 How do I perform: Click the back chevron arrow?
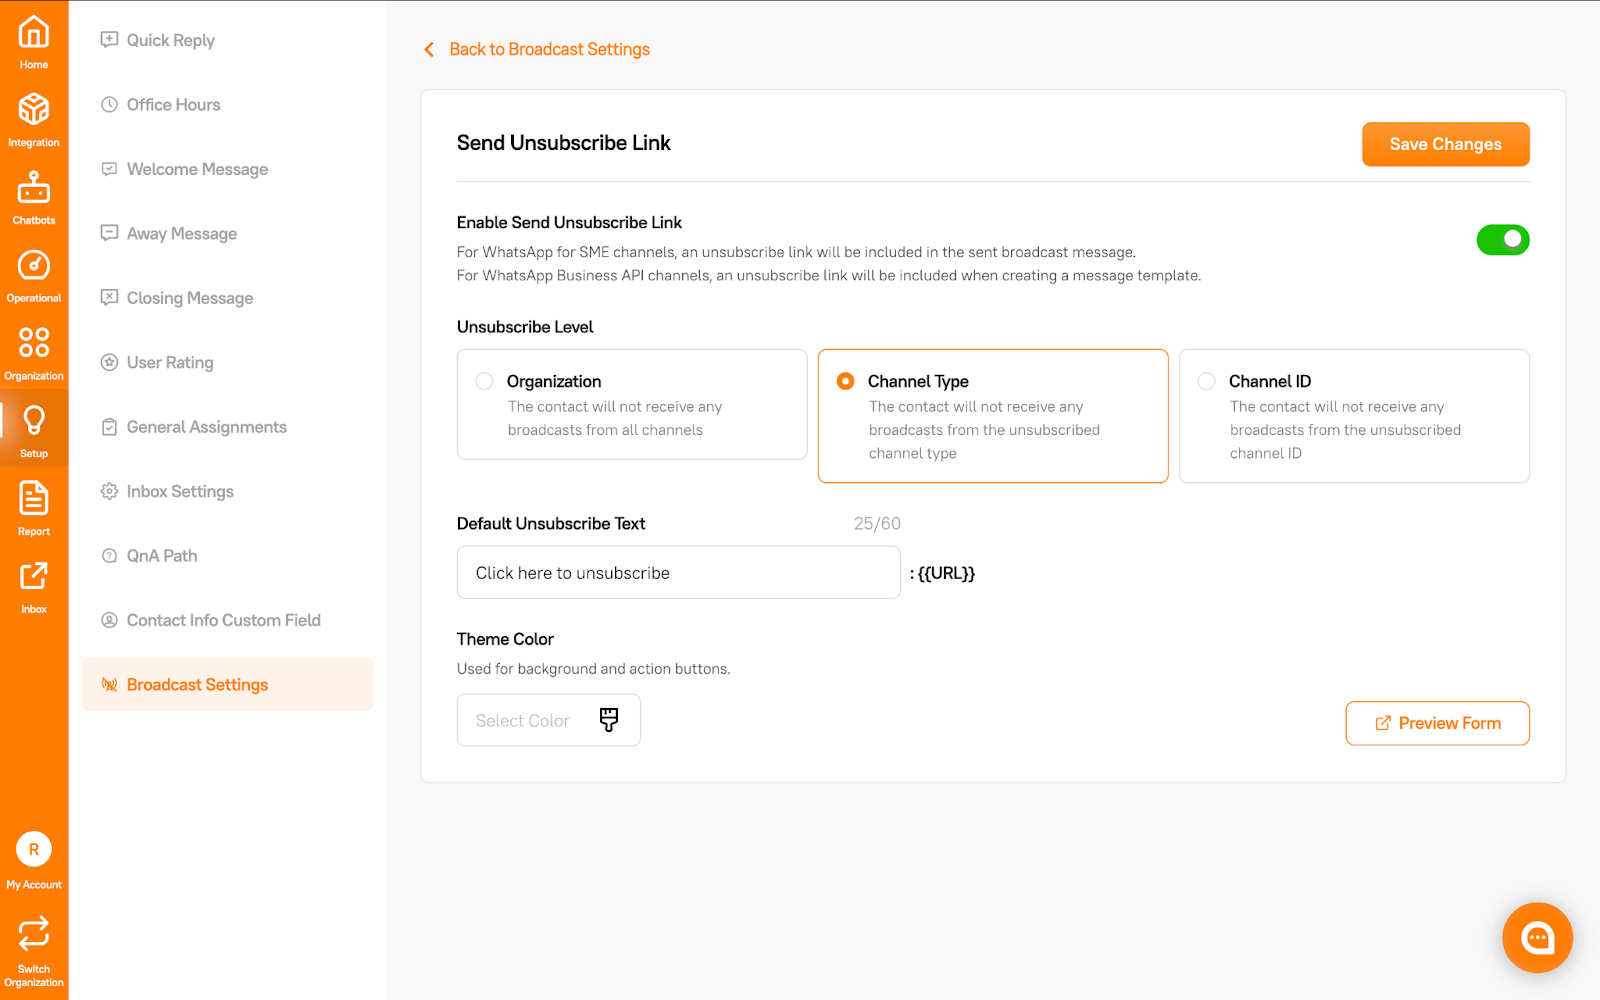point(429,49)
